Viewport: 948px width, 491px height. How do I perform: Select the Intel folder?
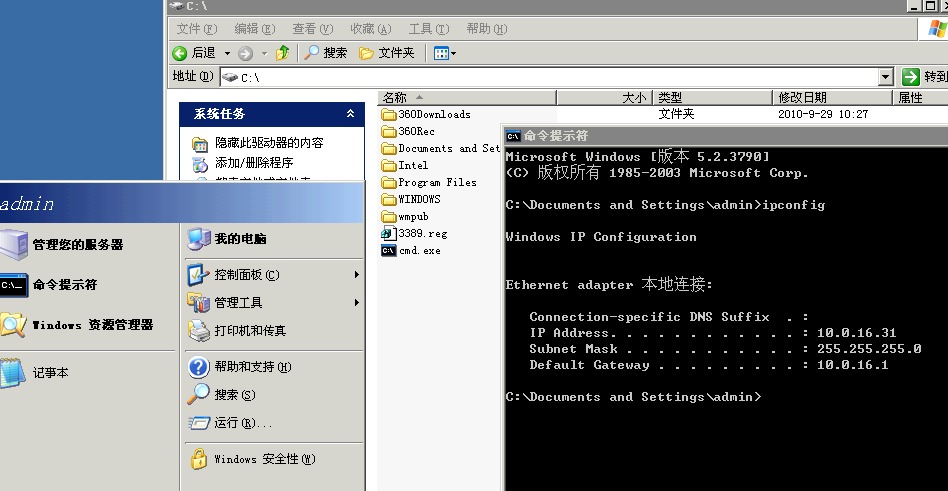click(405, 165)
